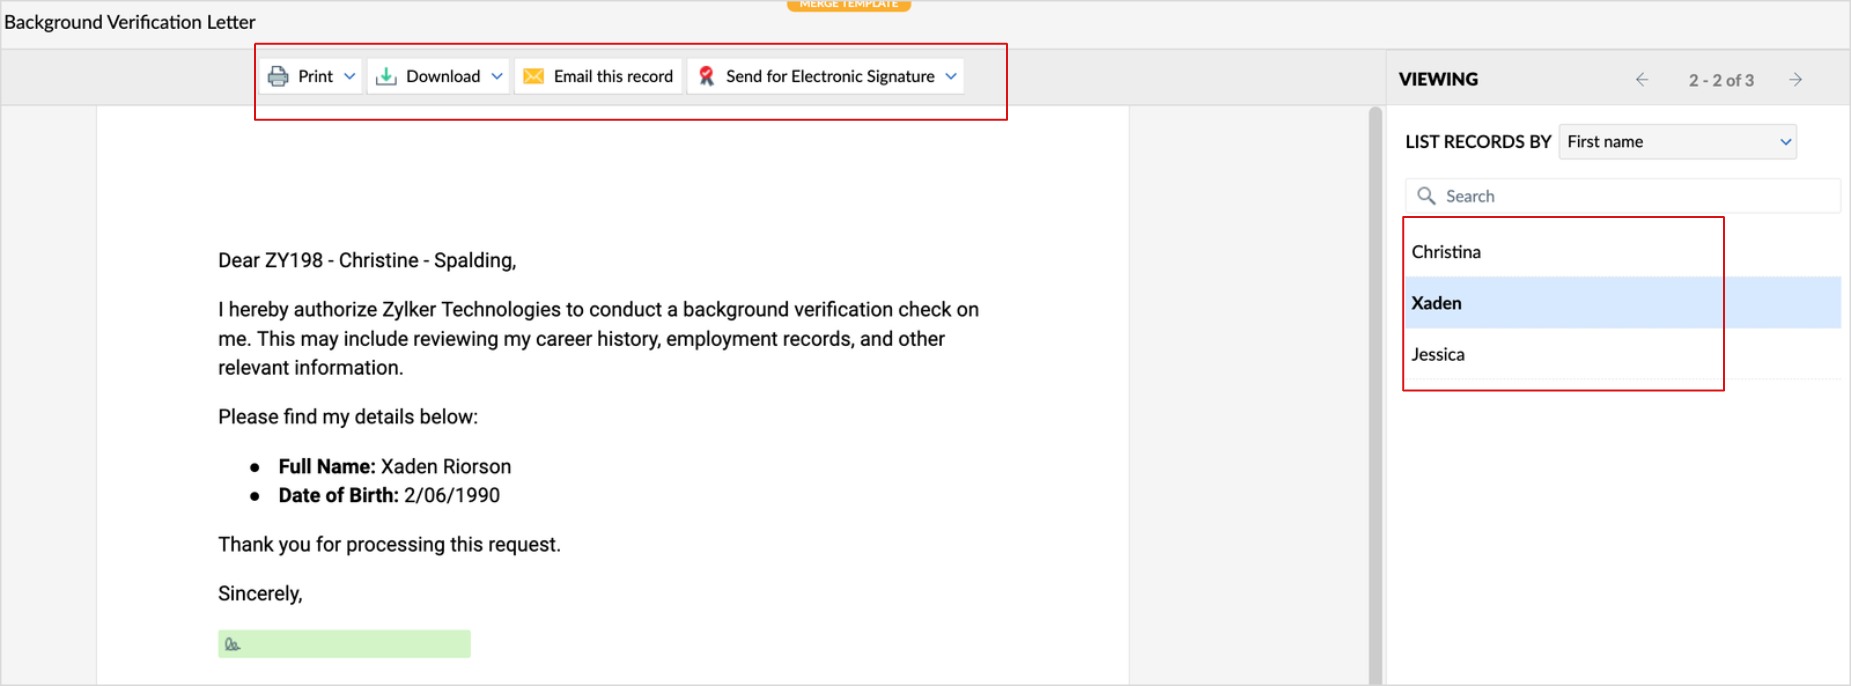Click Send for Electronic Signature

pyautogui.click(x=830, y=76)
